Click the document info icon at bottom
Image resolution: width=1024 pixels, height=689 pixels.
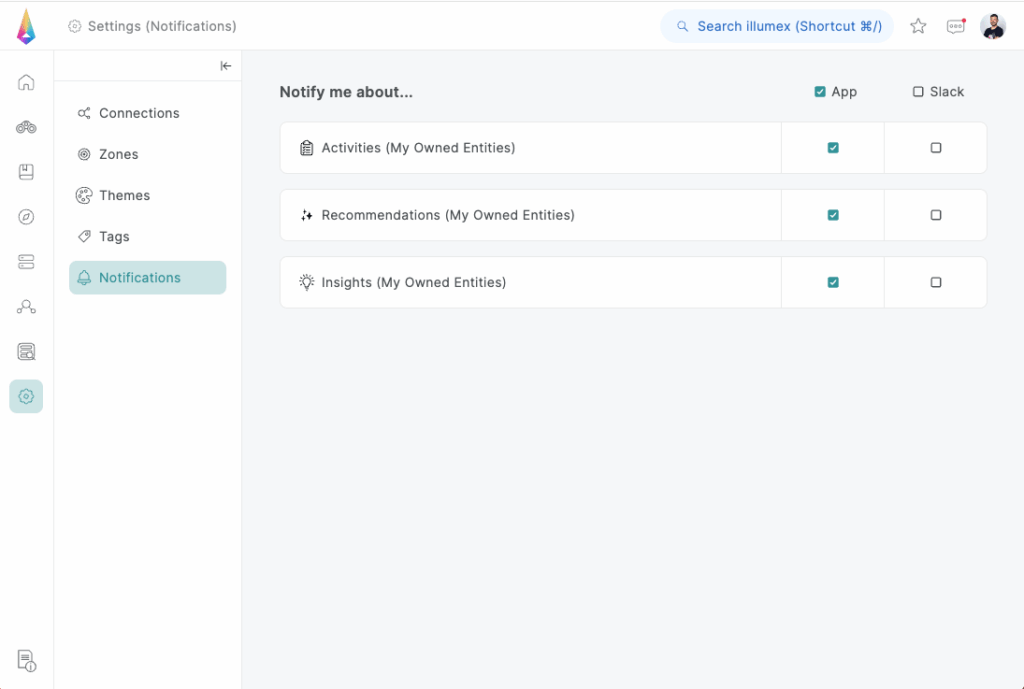point(26,660)
